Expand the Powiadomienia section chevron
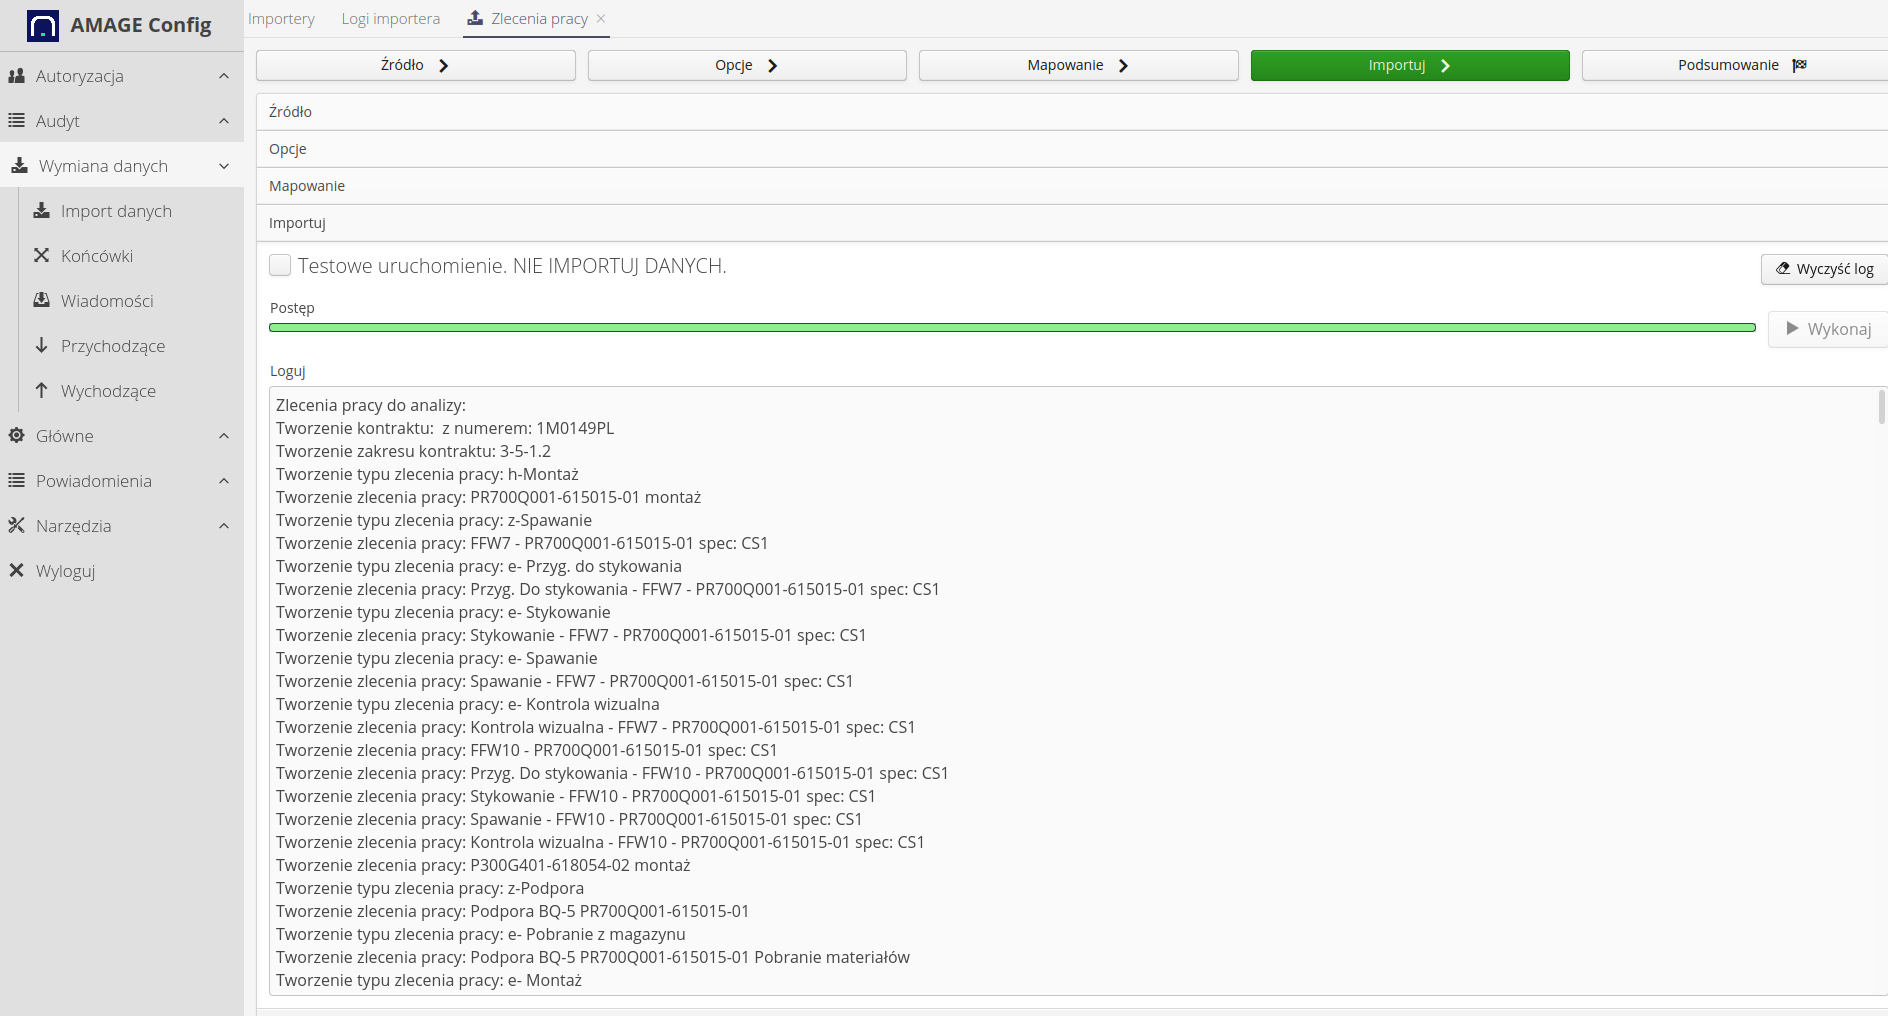The width and height of the screenshot is (1888, 1016). pyautogui.click(x=224, y=481)
